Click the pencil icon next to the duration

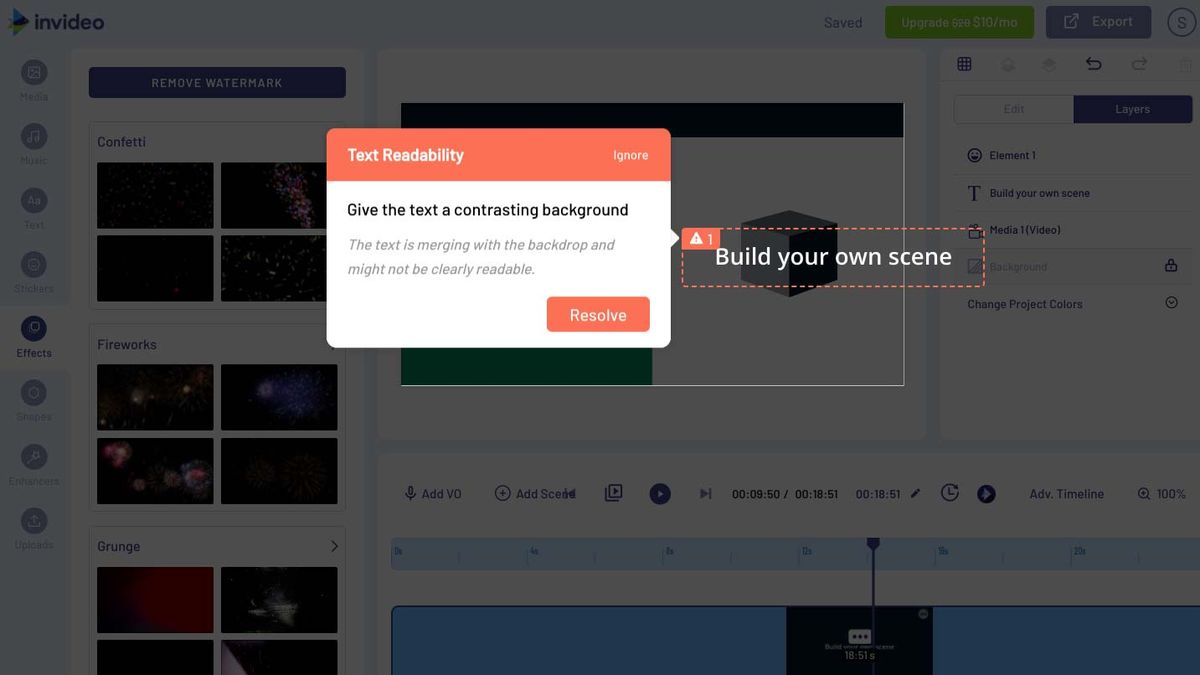916,493
